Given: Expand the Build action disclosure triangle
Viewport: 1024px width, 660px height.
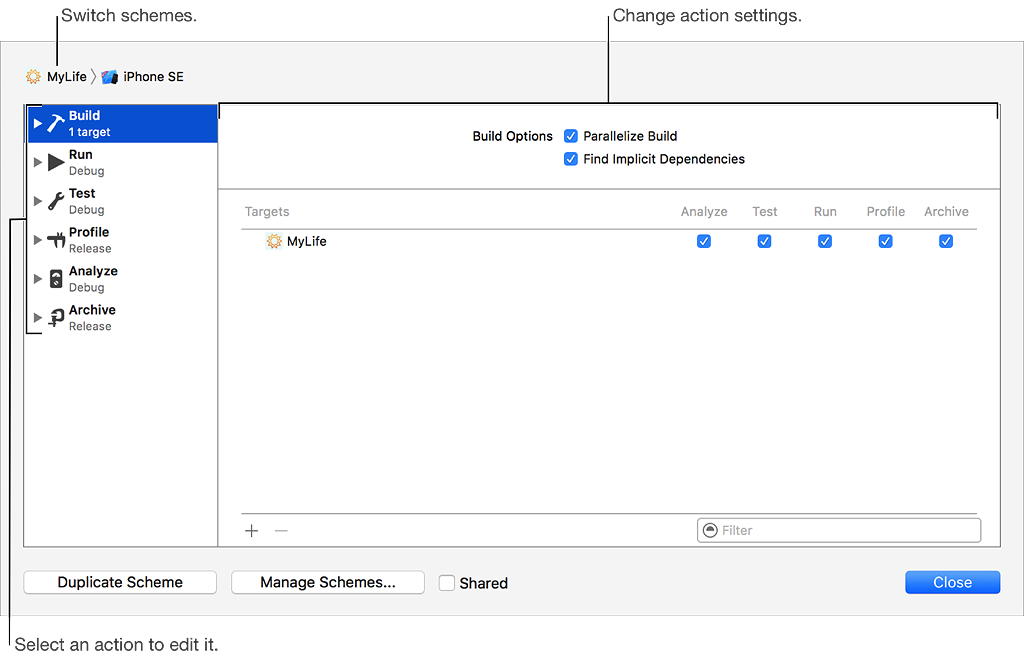Looking at the screenshot, I should pos(37,123).
